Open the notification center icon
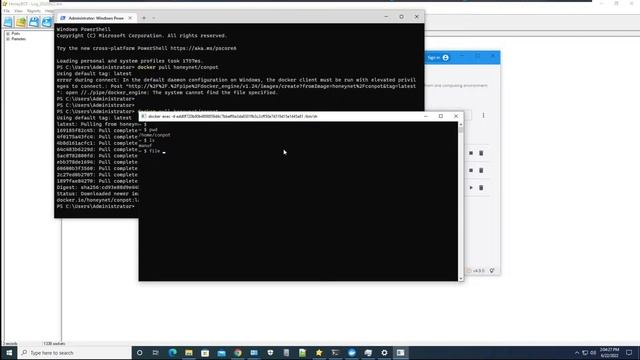The width and height of the screenshot is (640, 360). tap(629, 353)
